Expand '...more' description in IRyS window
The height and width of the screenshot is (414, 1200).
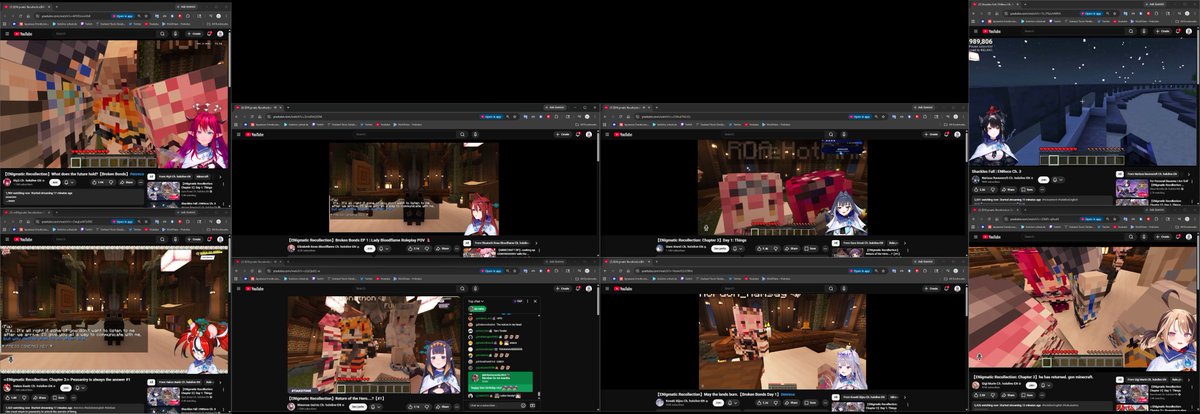(12, 201)
